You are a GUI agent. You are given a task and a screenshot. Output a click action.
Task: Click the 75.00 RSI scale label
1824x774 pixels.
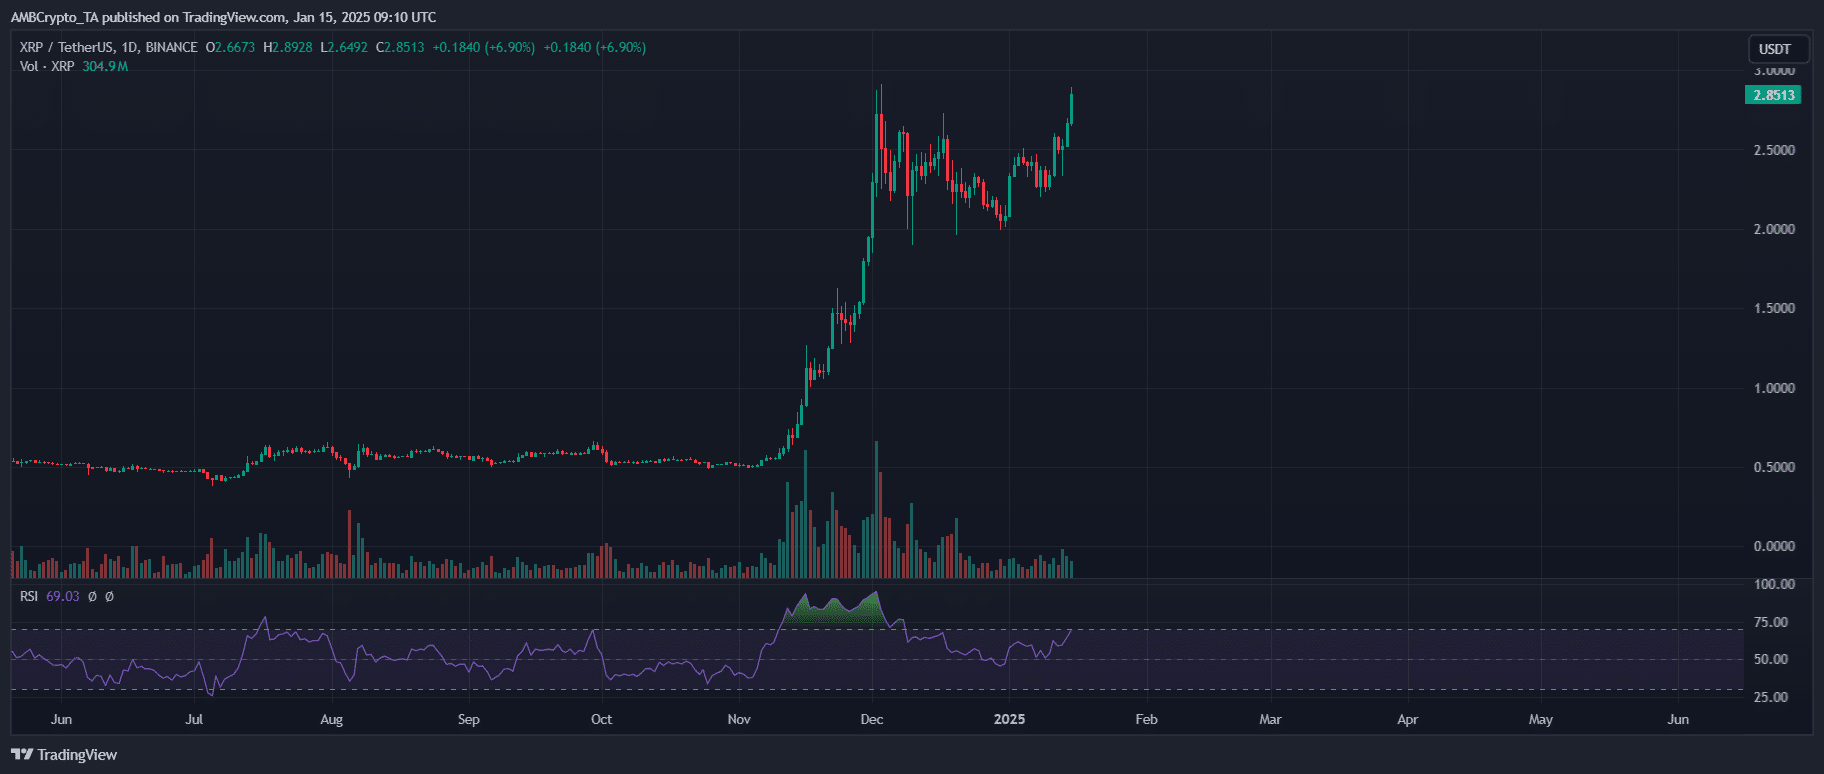1771,622
